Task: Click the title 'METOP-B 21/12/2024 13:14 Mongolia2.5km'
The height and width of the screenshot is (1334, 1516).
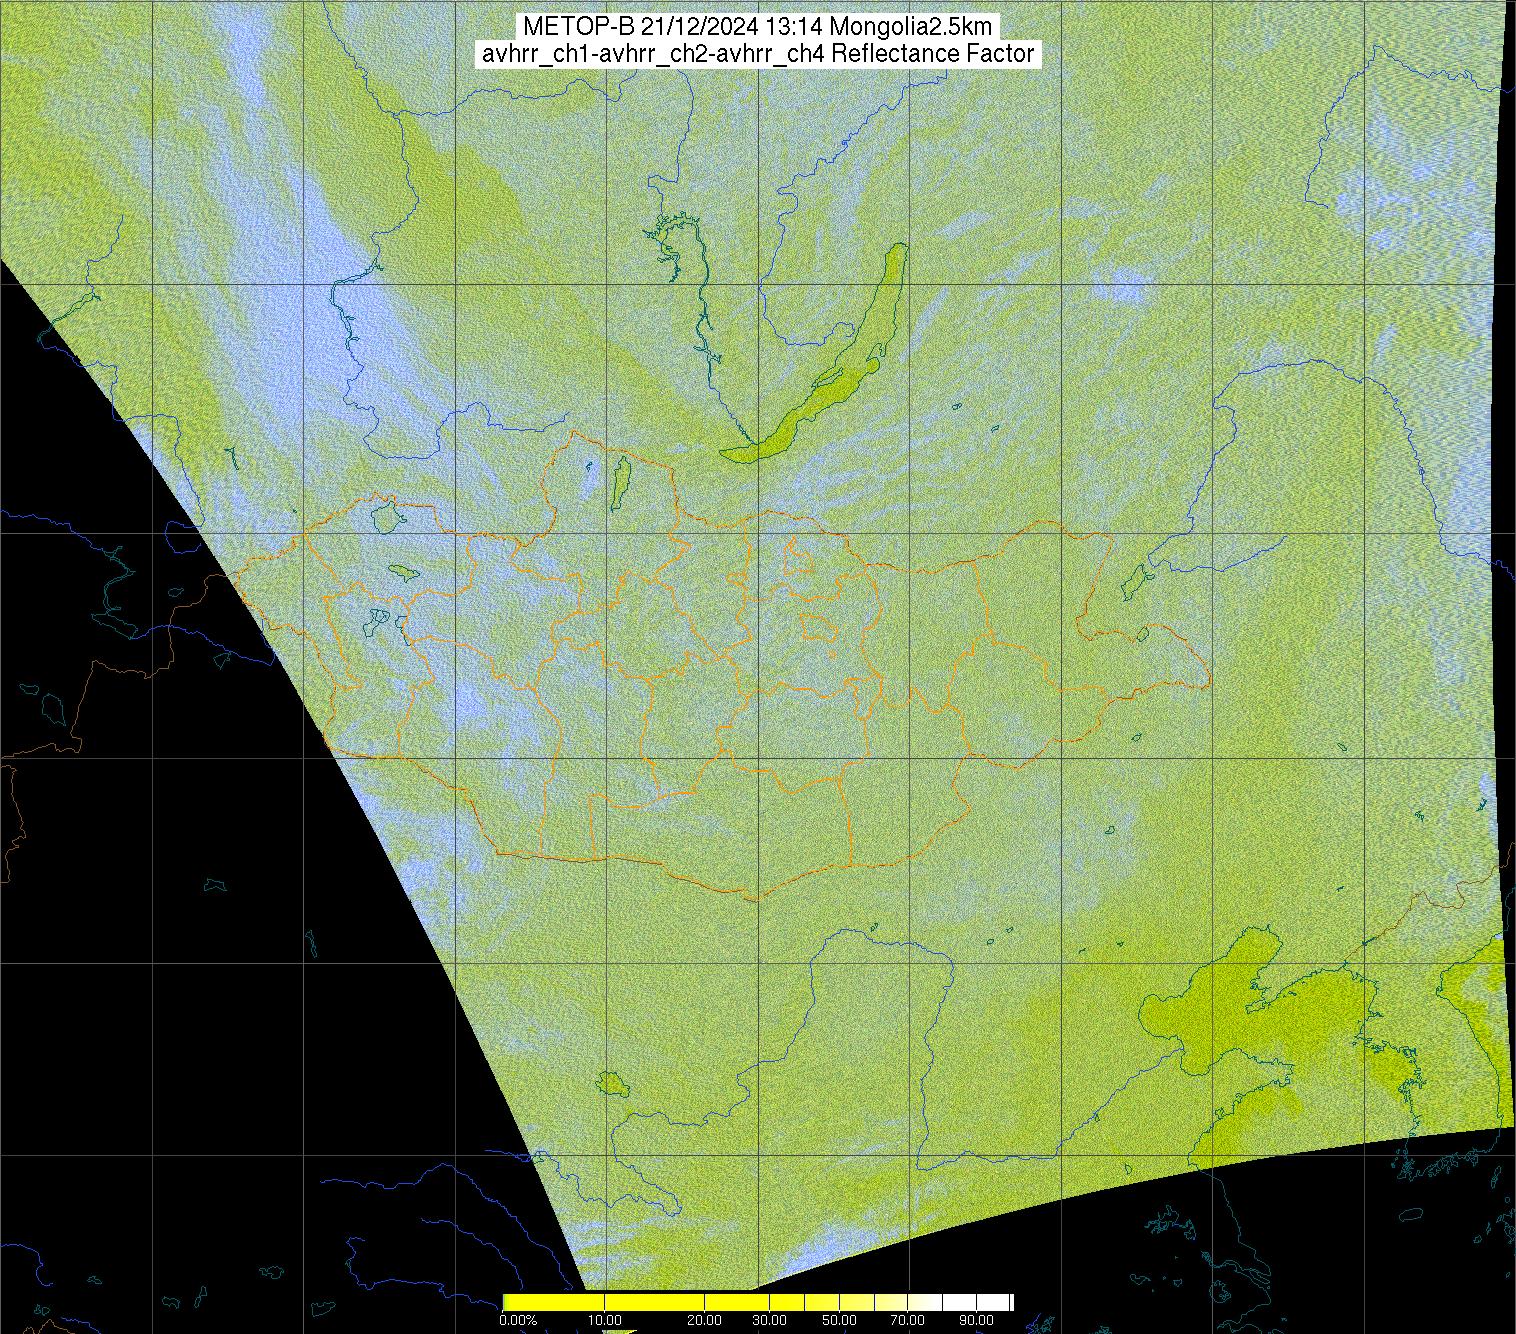Action: click(757, 27)
